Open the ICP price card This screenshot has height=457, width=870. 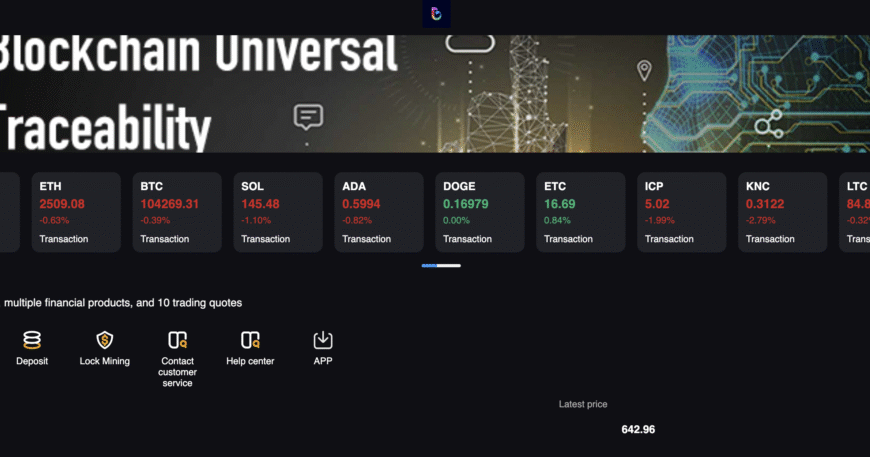tap(682, 212)
